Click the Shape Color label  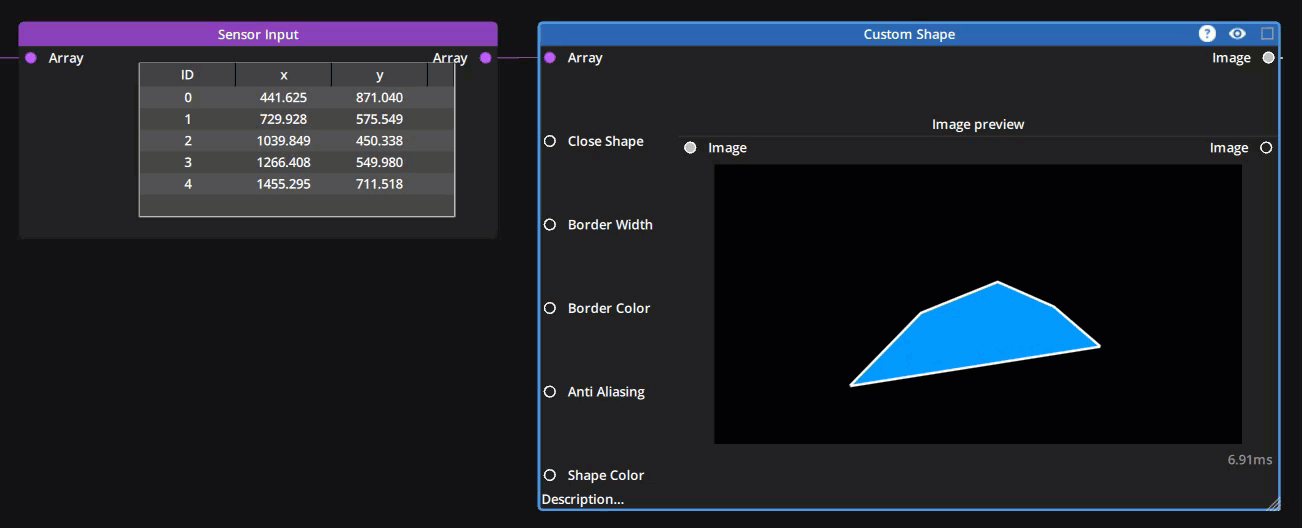(606, 475)
